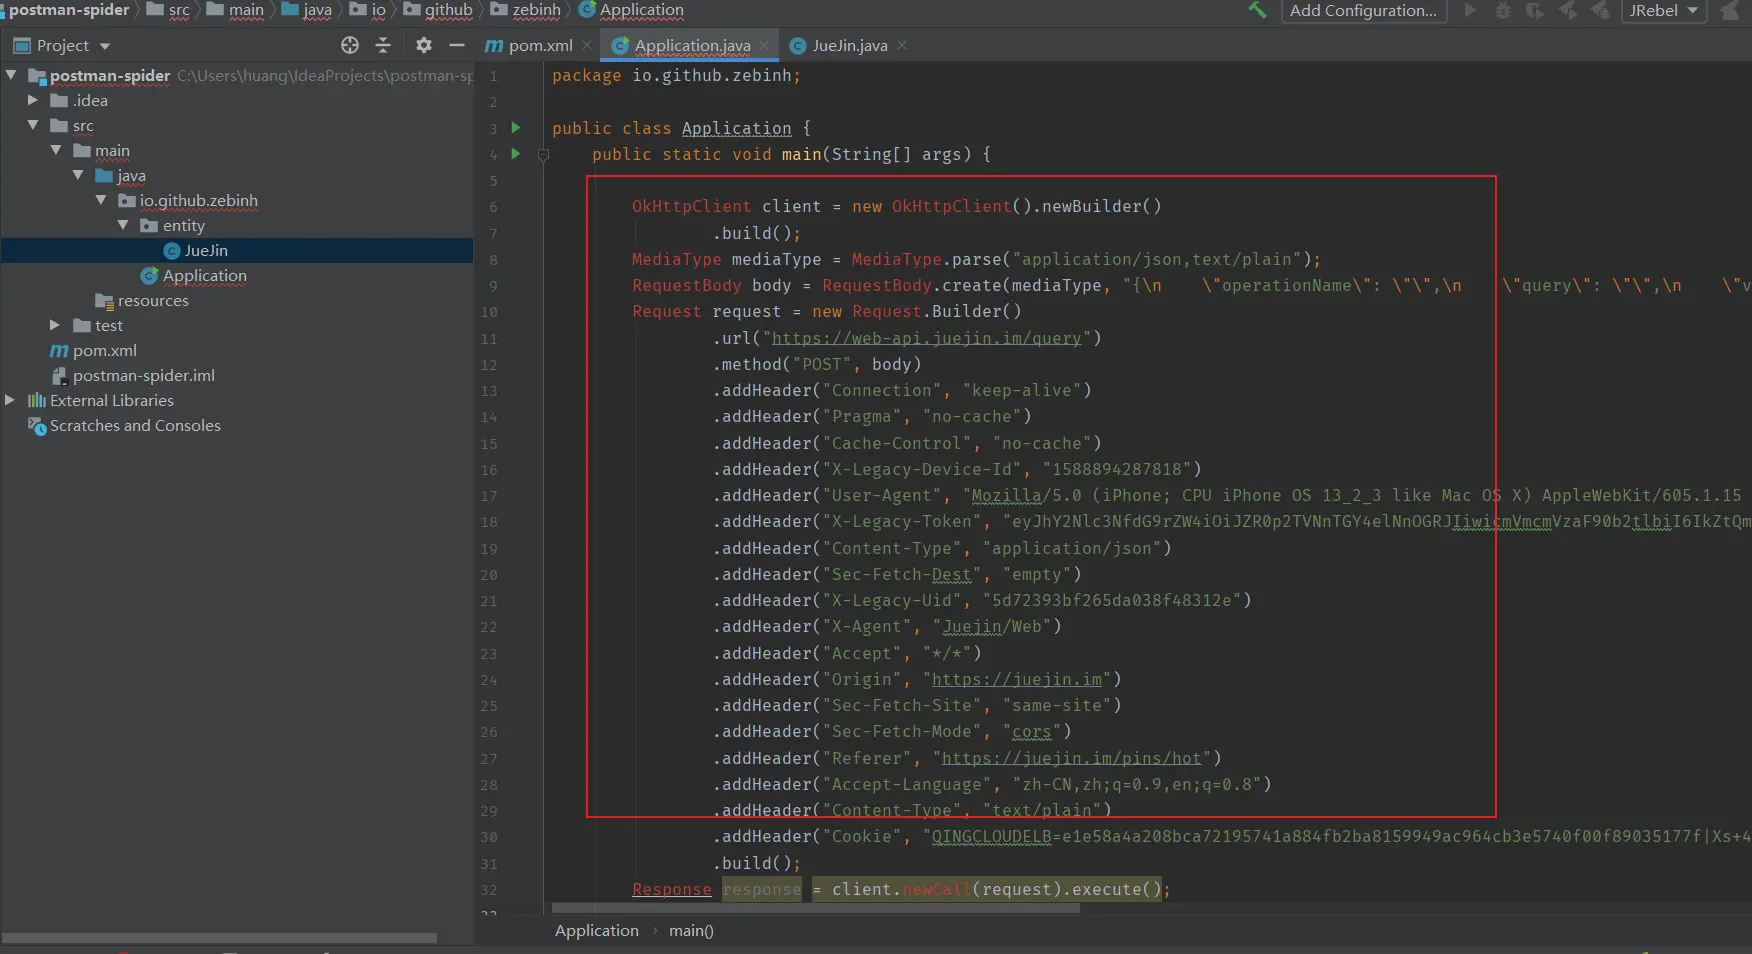Viewport: 1752px width, 954px height.
Task: Close the pom.xml editor tab
Action: click(587, 45)
